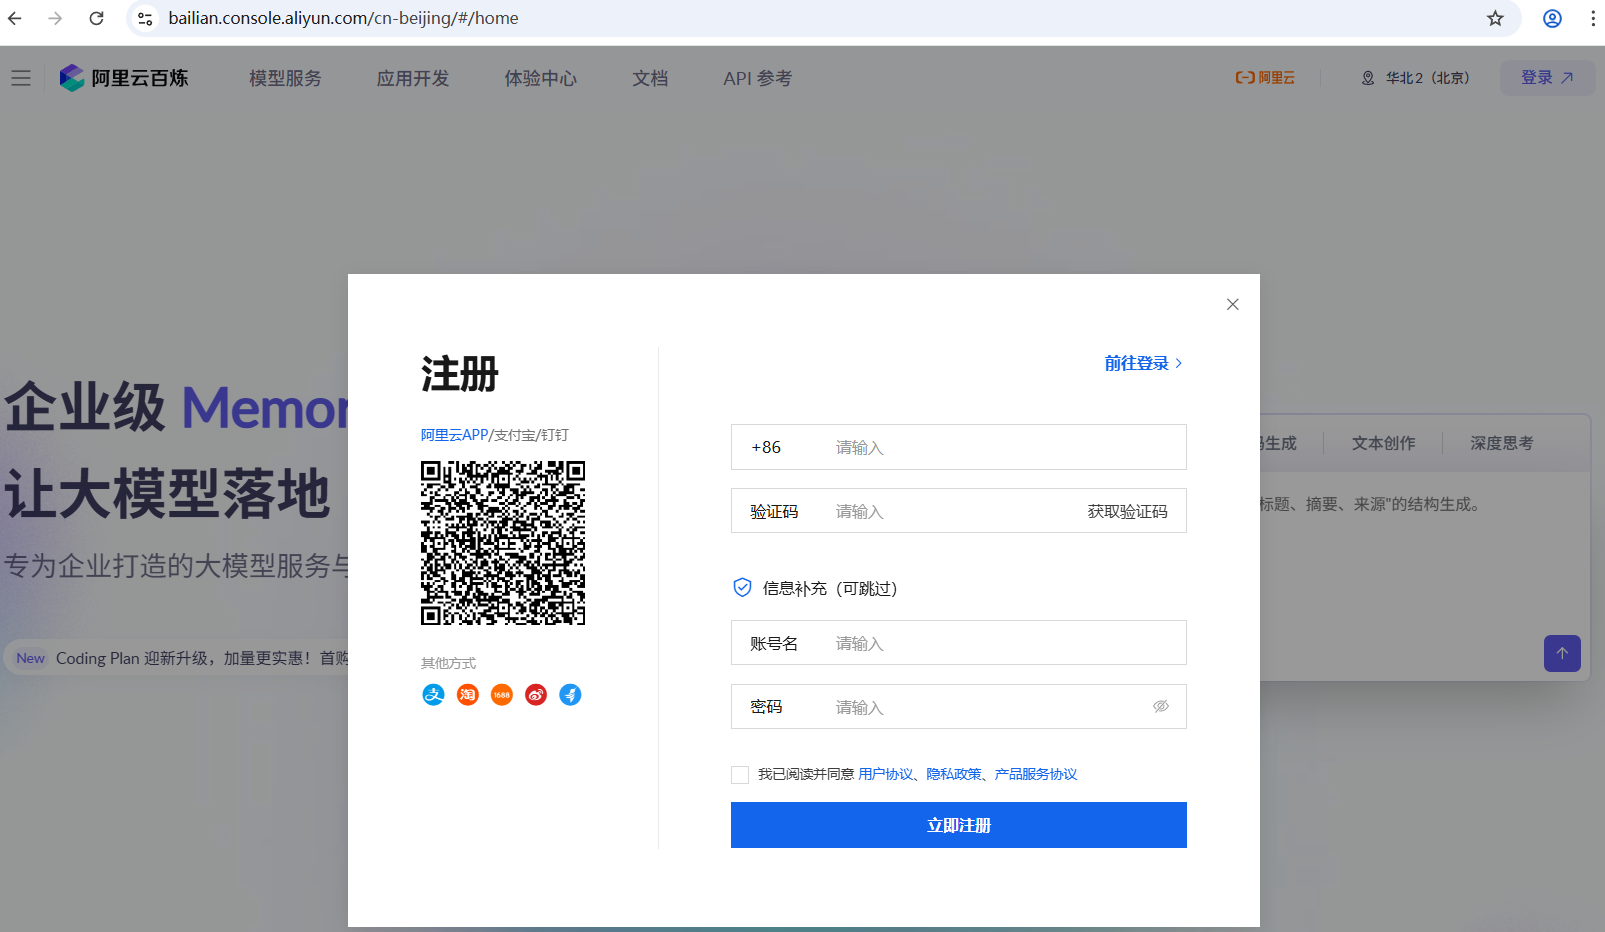Go to login via 前往登录 chevron link

(x=1143, y=364)
